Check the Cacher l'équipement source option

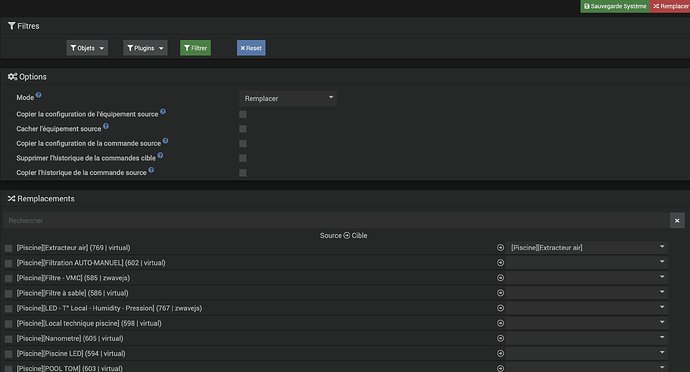pos(243,129)
